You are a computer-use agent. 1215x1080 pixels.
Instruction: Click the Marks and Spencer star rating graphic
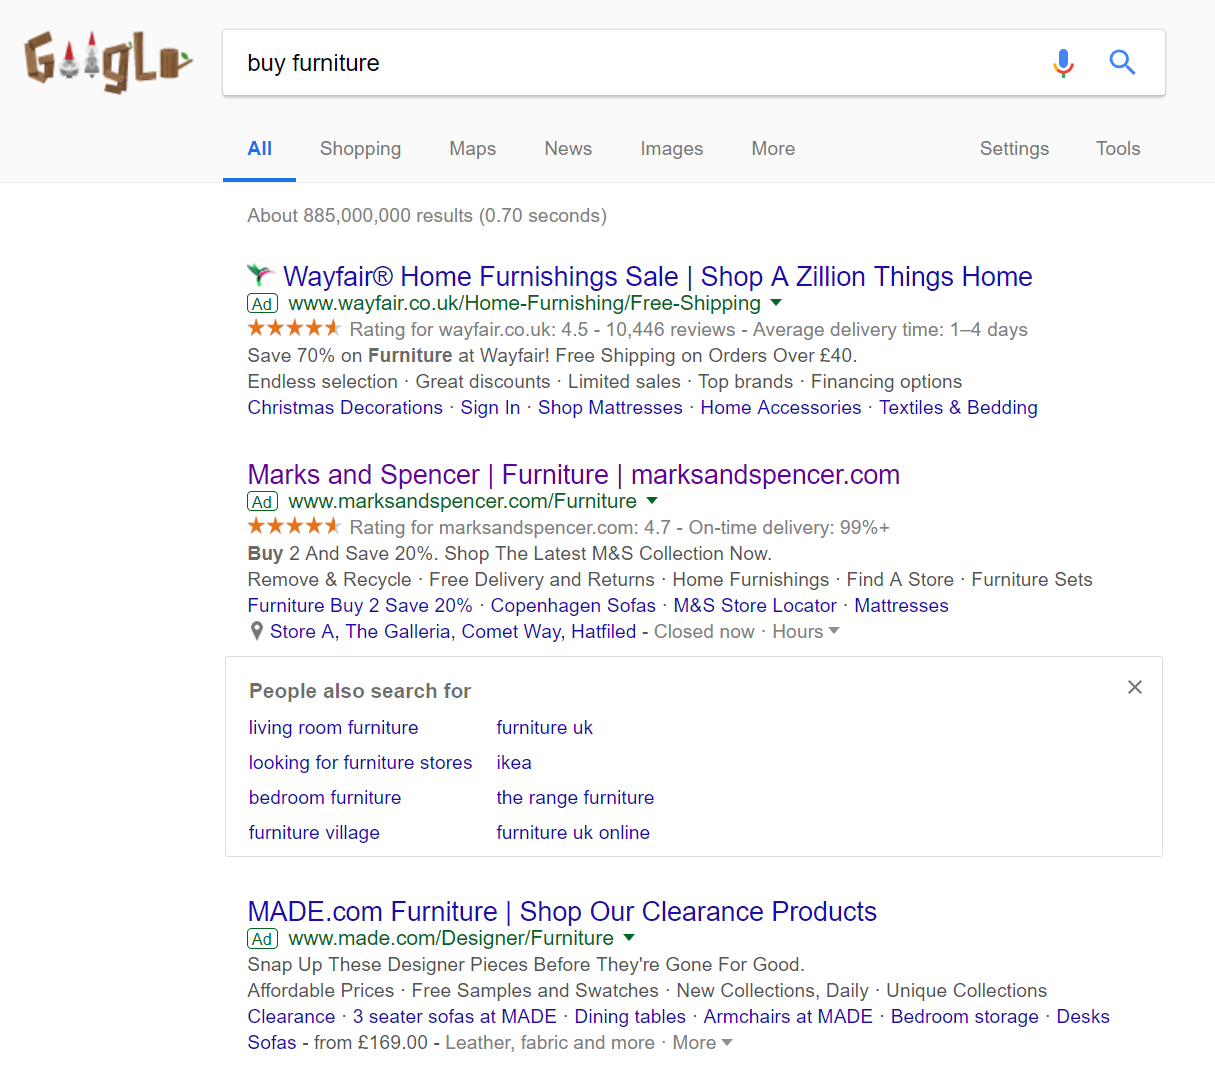[x=294, y=526]
